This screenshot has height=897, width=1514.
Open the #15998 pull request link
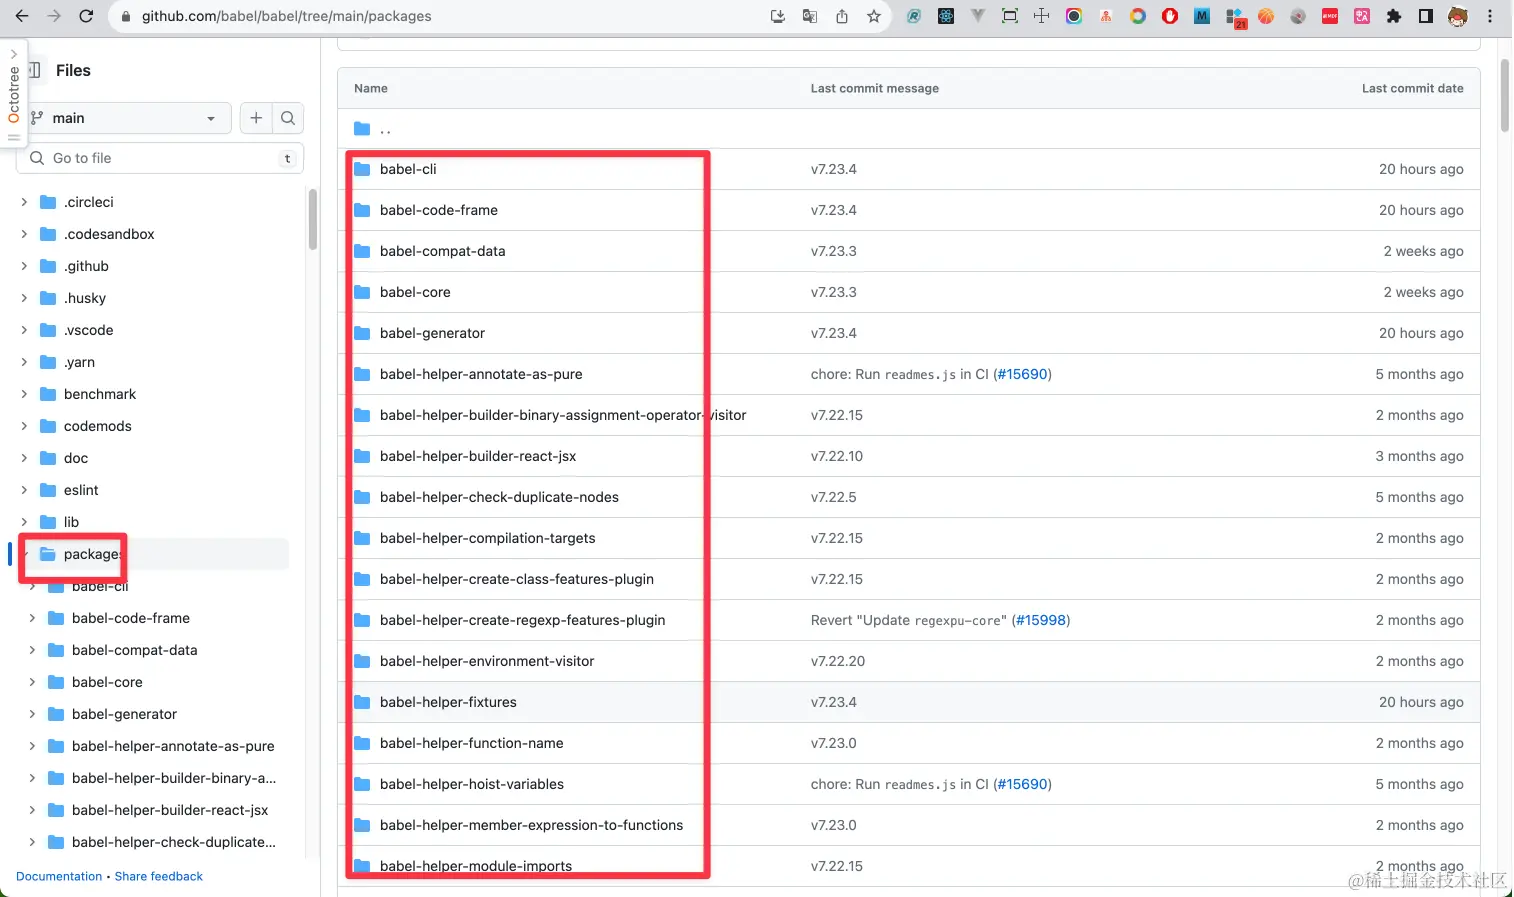click(x=1041, y=620)
